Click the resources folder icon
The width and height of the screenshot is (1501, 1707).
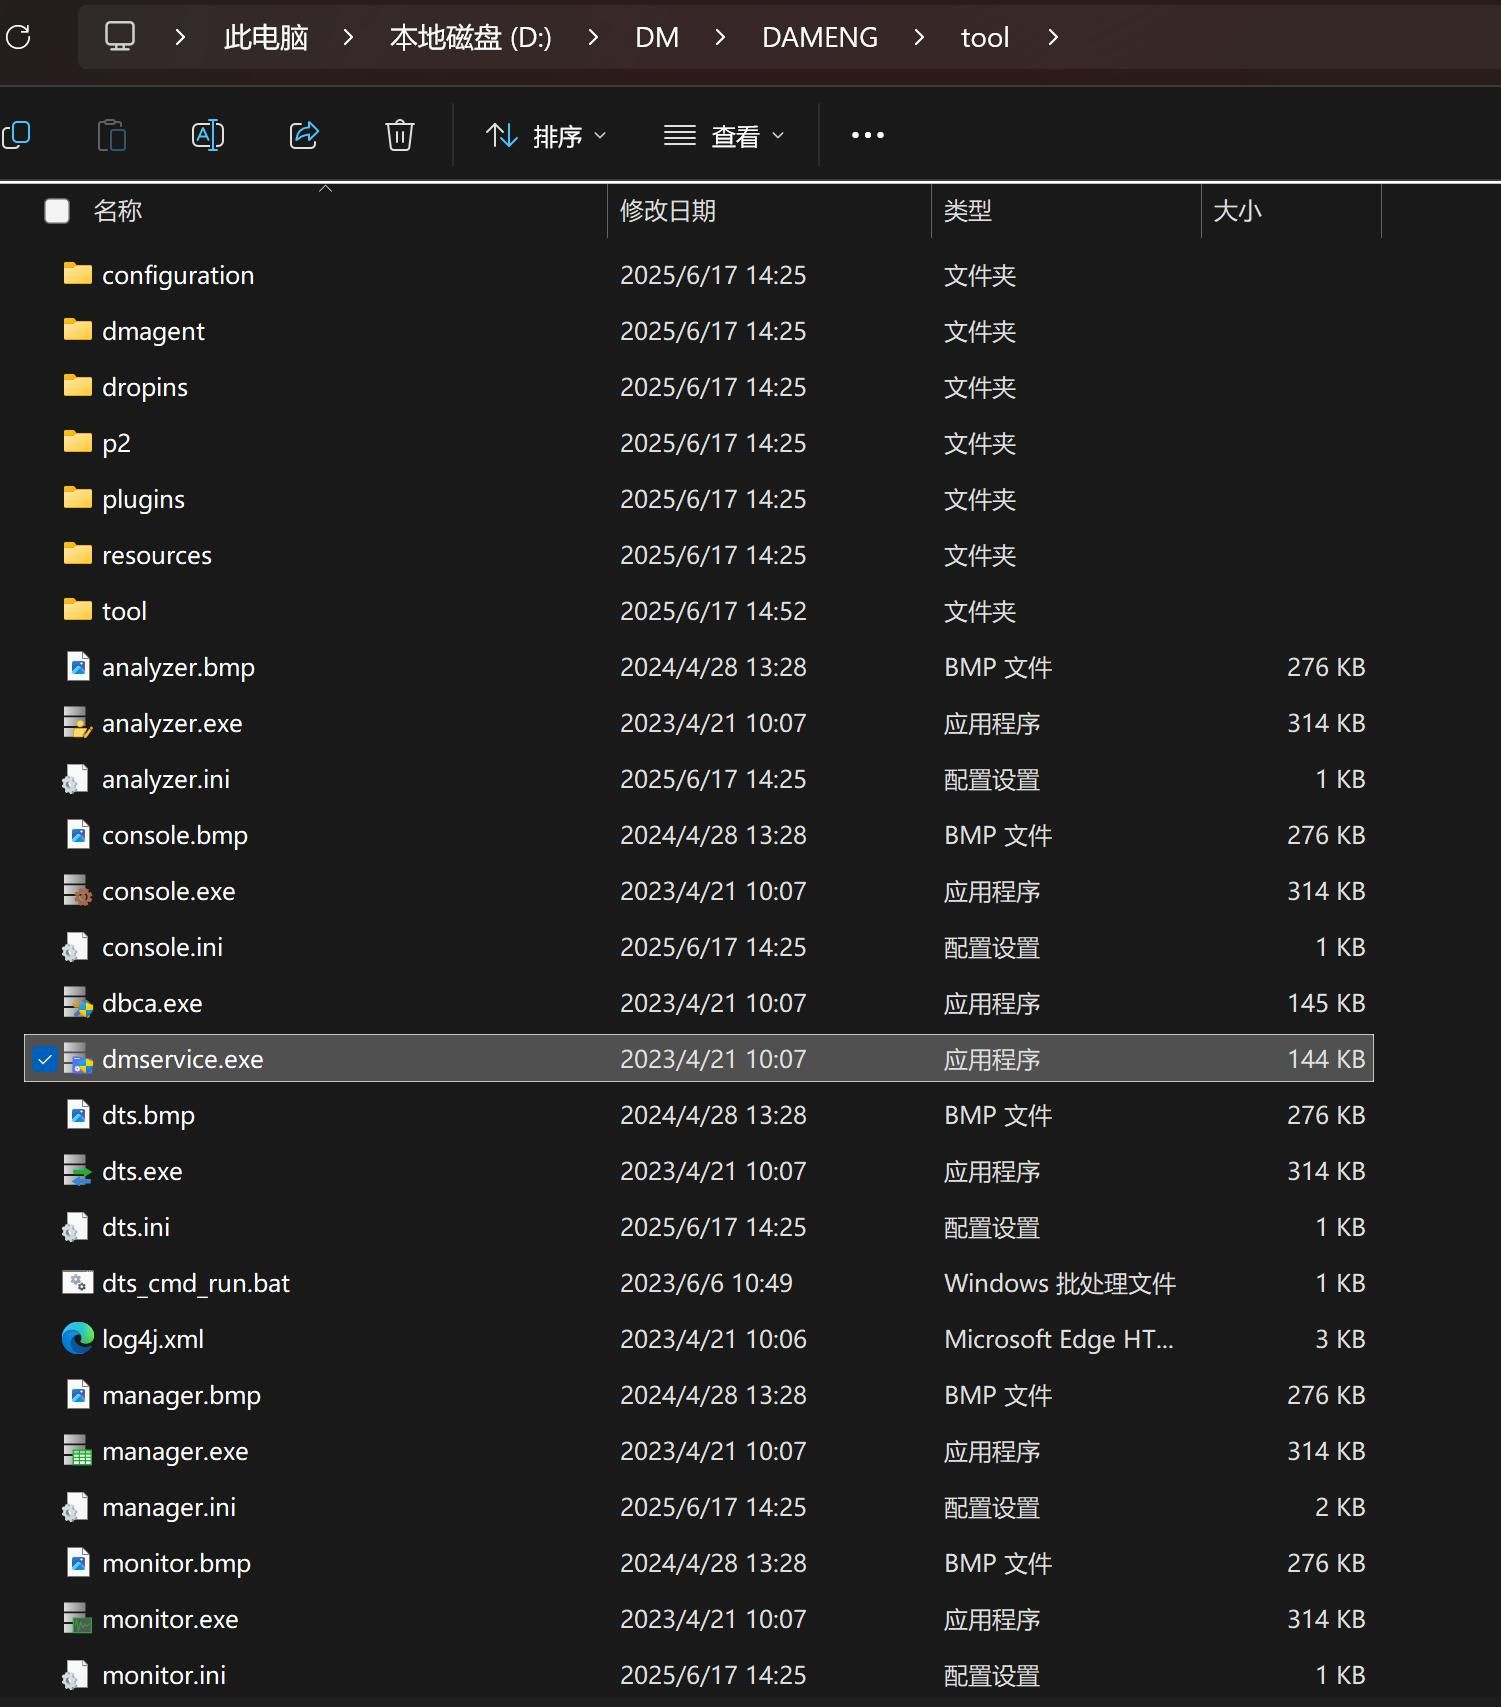point(78,554)
